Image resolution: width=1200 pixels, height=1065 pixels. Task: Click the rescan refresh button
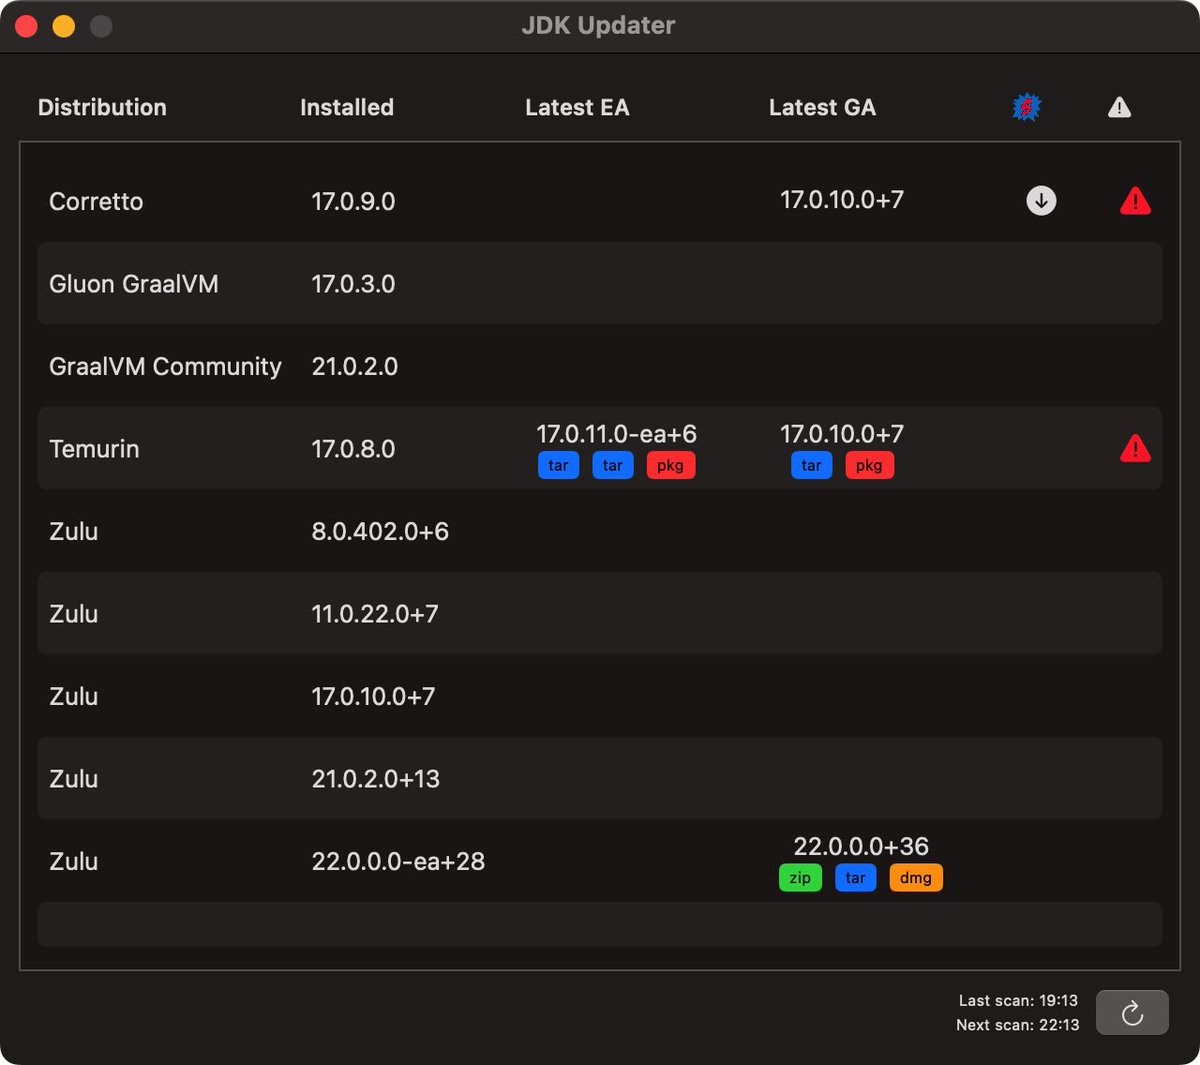coord(1132,1013)
